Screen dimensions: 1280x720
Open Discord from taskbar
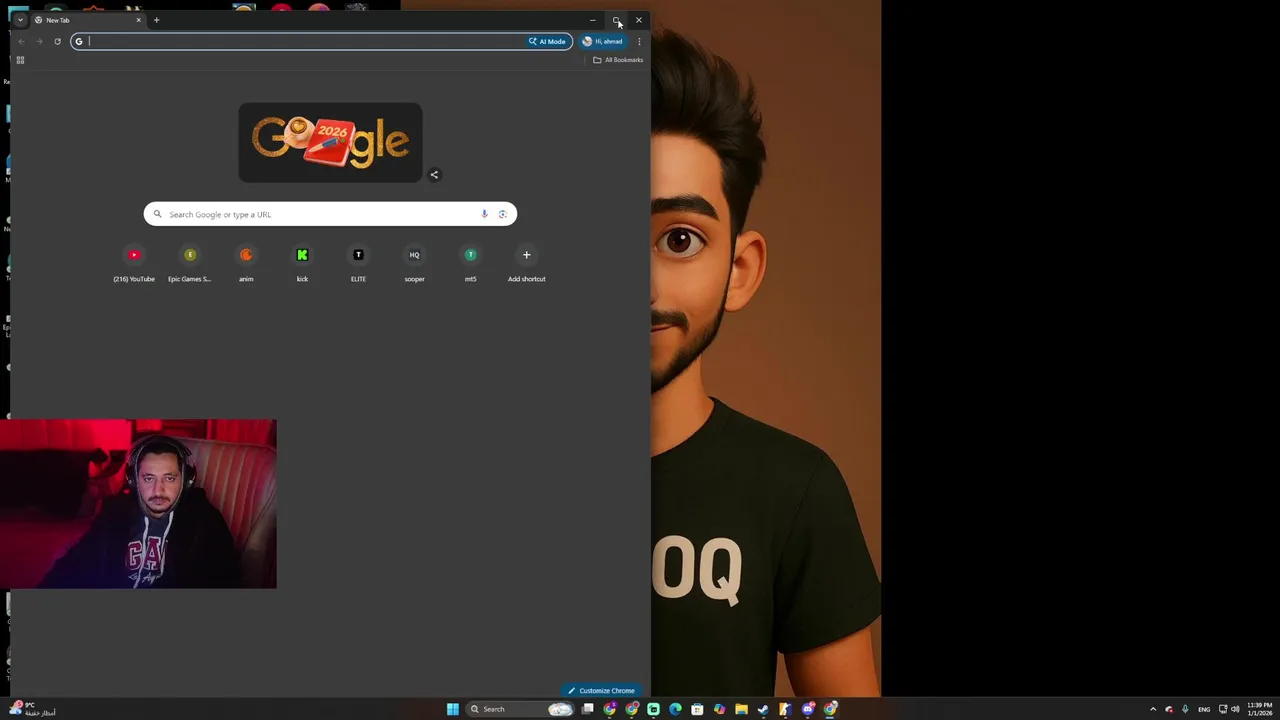point(807,709)
